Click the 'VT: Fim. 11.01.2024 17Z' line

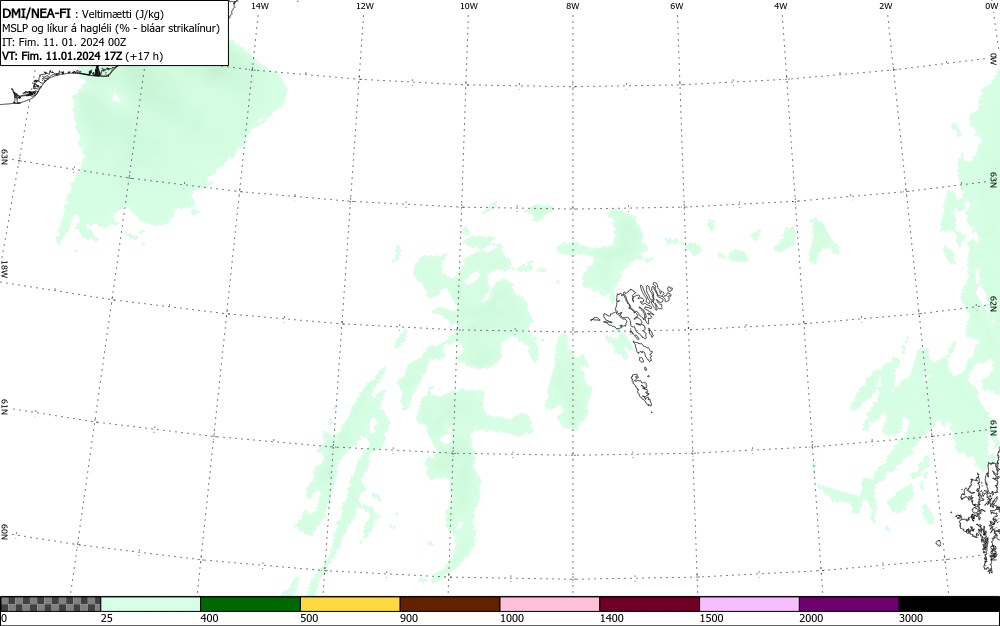(x=82, y=56)
